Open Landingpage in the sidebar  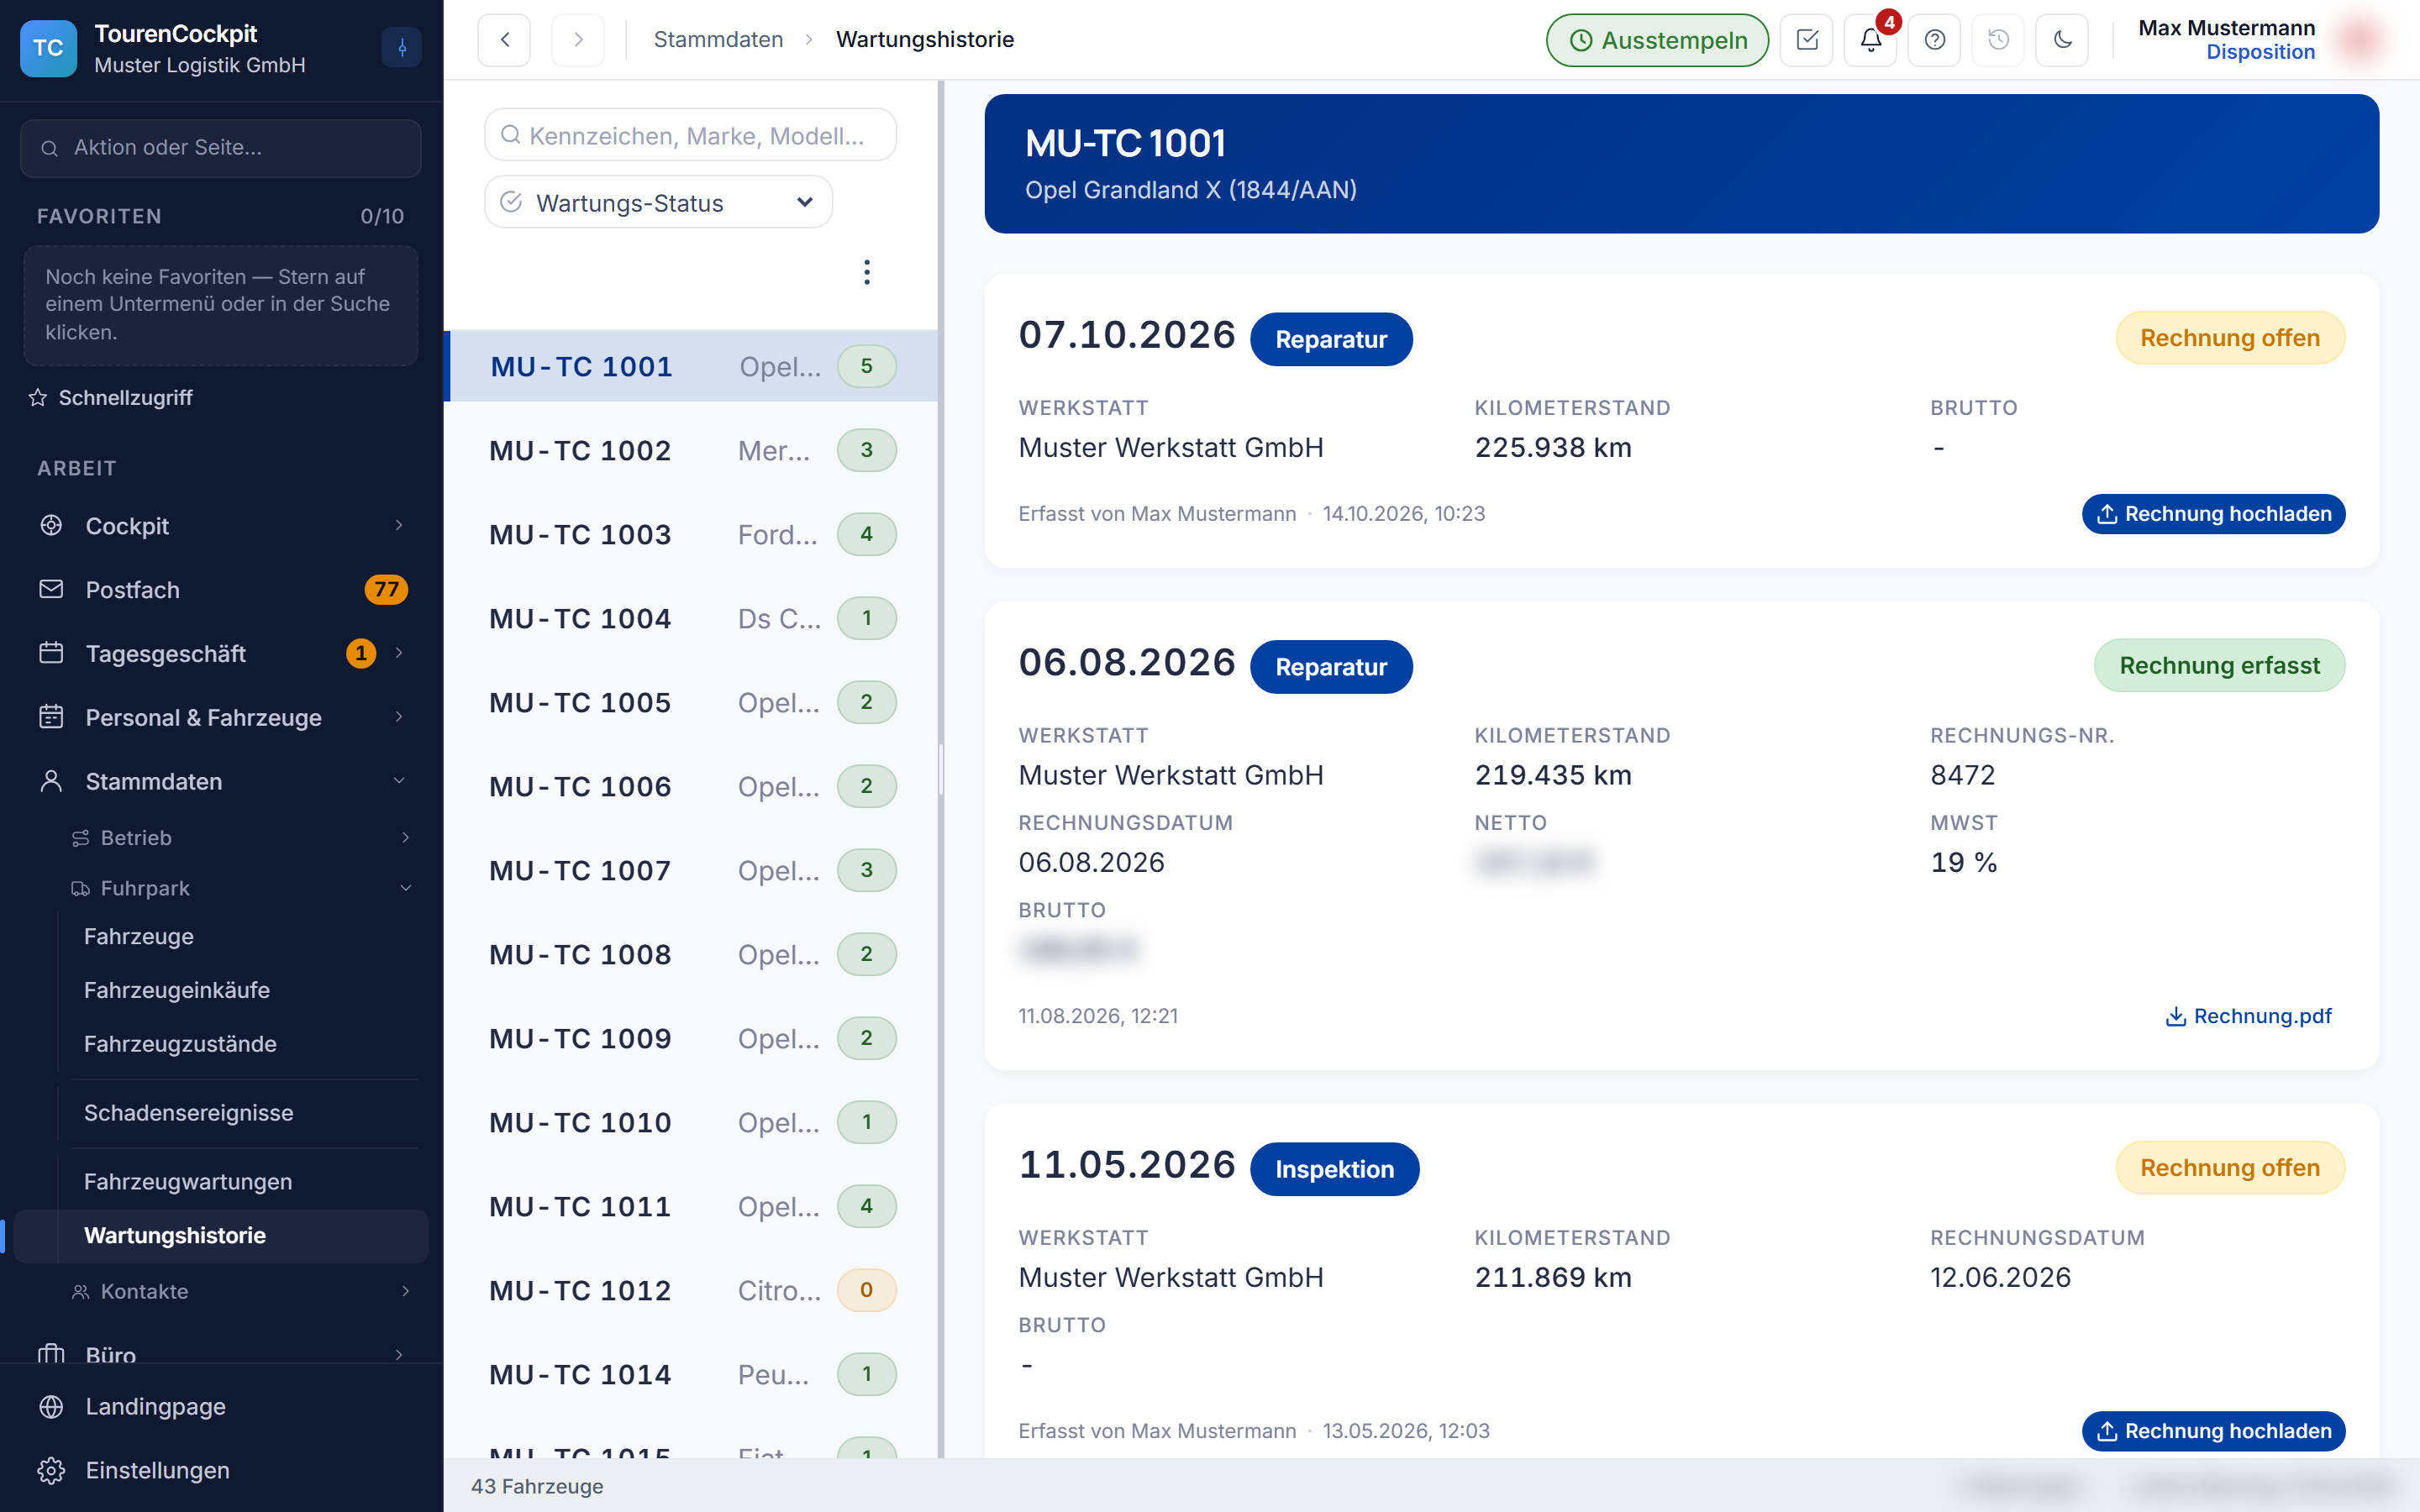coord(221,1406)
